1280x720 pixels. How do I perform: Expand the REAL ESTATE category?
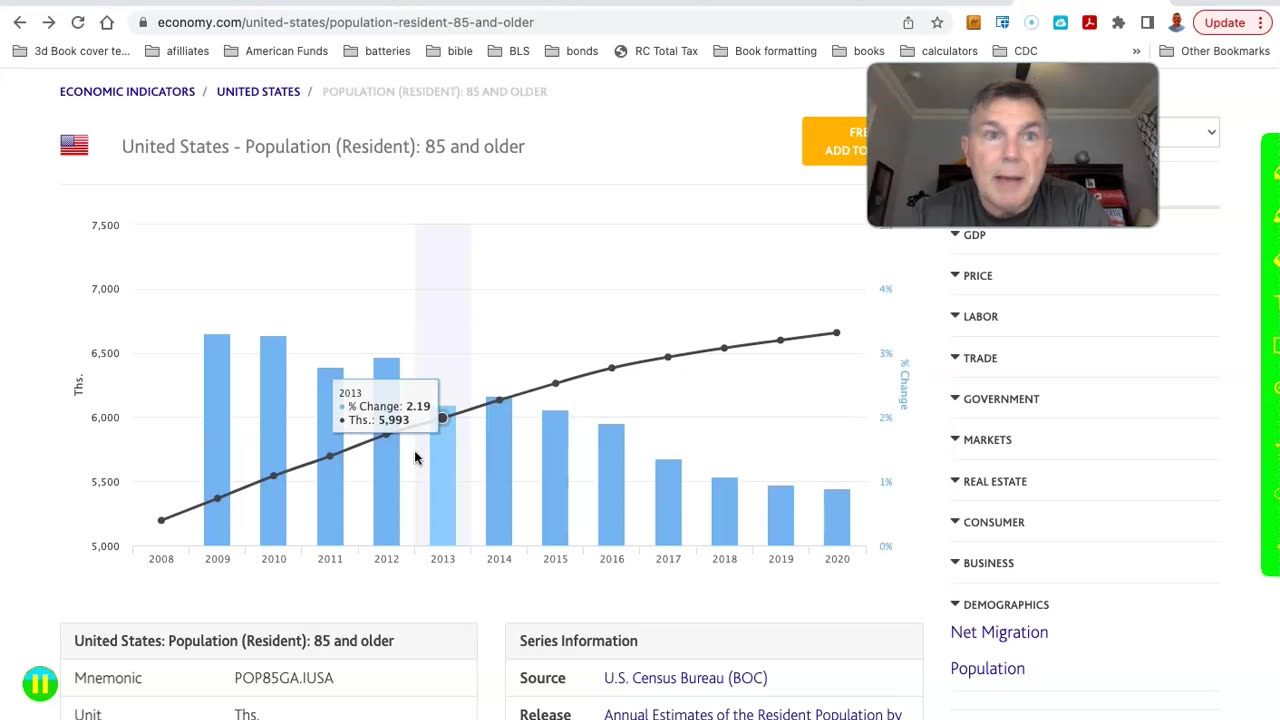tap(988, 482)
